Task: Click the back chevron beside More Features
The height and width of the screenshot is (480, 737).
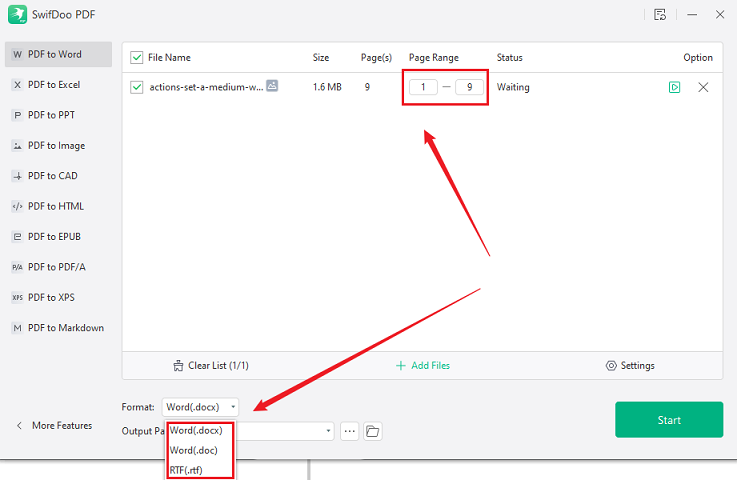Action: tap(19, 425)
